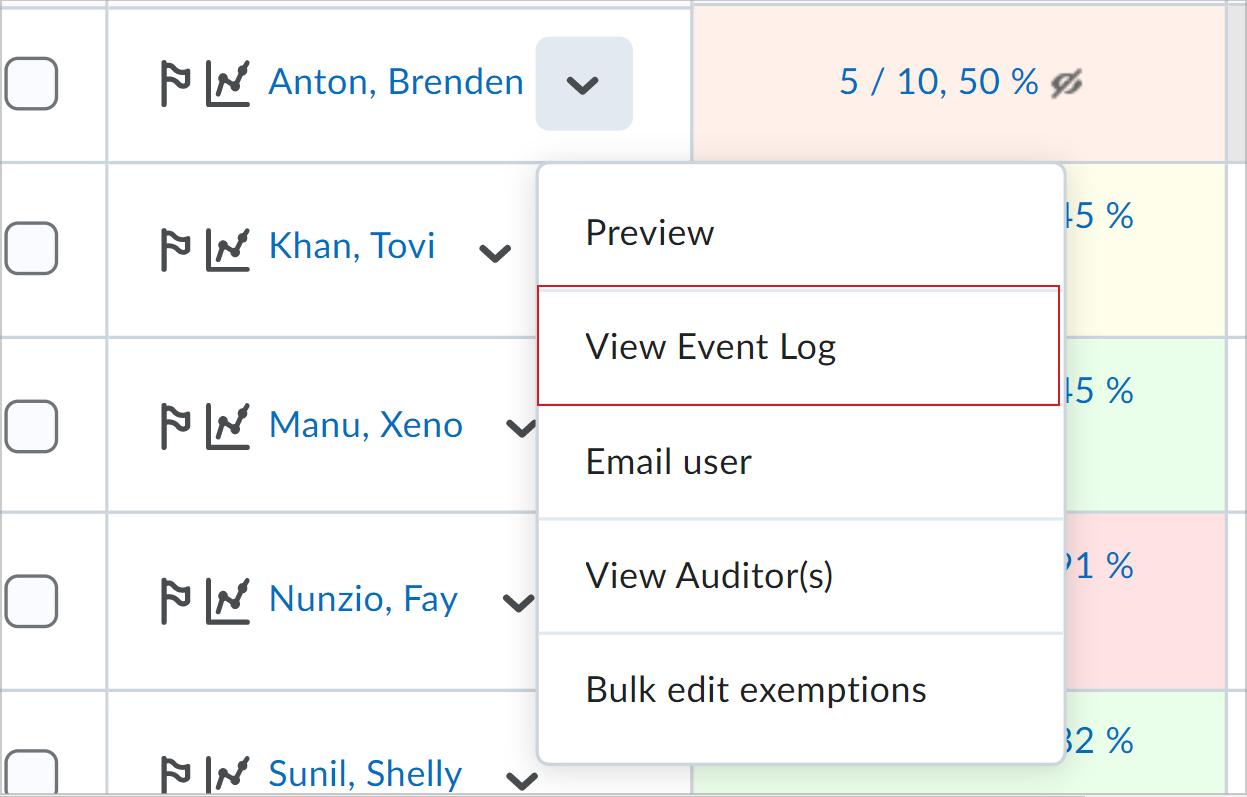
Task: Check the checkbox beside Nunzio, Fay
Action: [31, 601]
